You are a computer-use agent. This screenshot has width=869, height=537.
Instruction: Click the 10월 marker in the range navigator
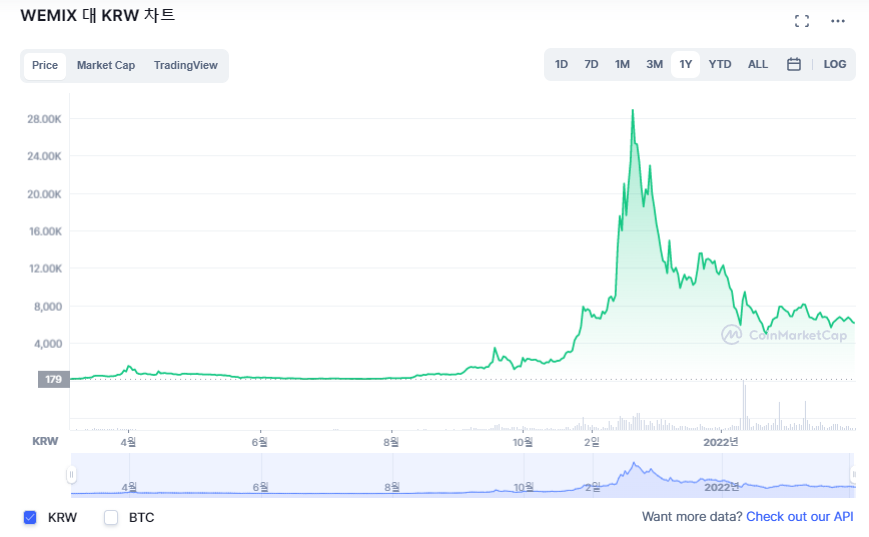[x=524, y=487]
